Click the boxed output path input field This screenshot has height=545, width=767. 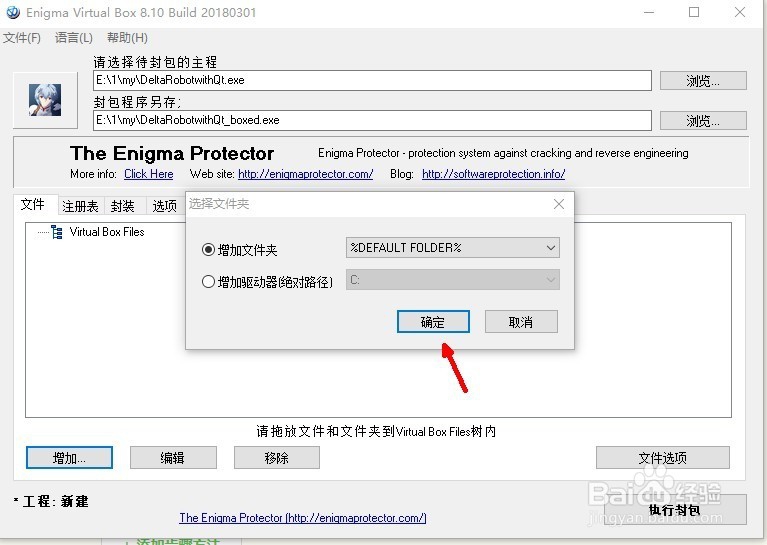(x=372, y=120)
